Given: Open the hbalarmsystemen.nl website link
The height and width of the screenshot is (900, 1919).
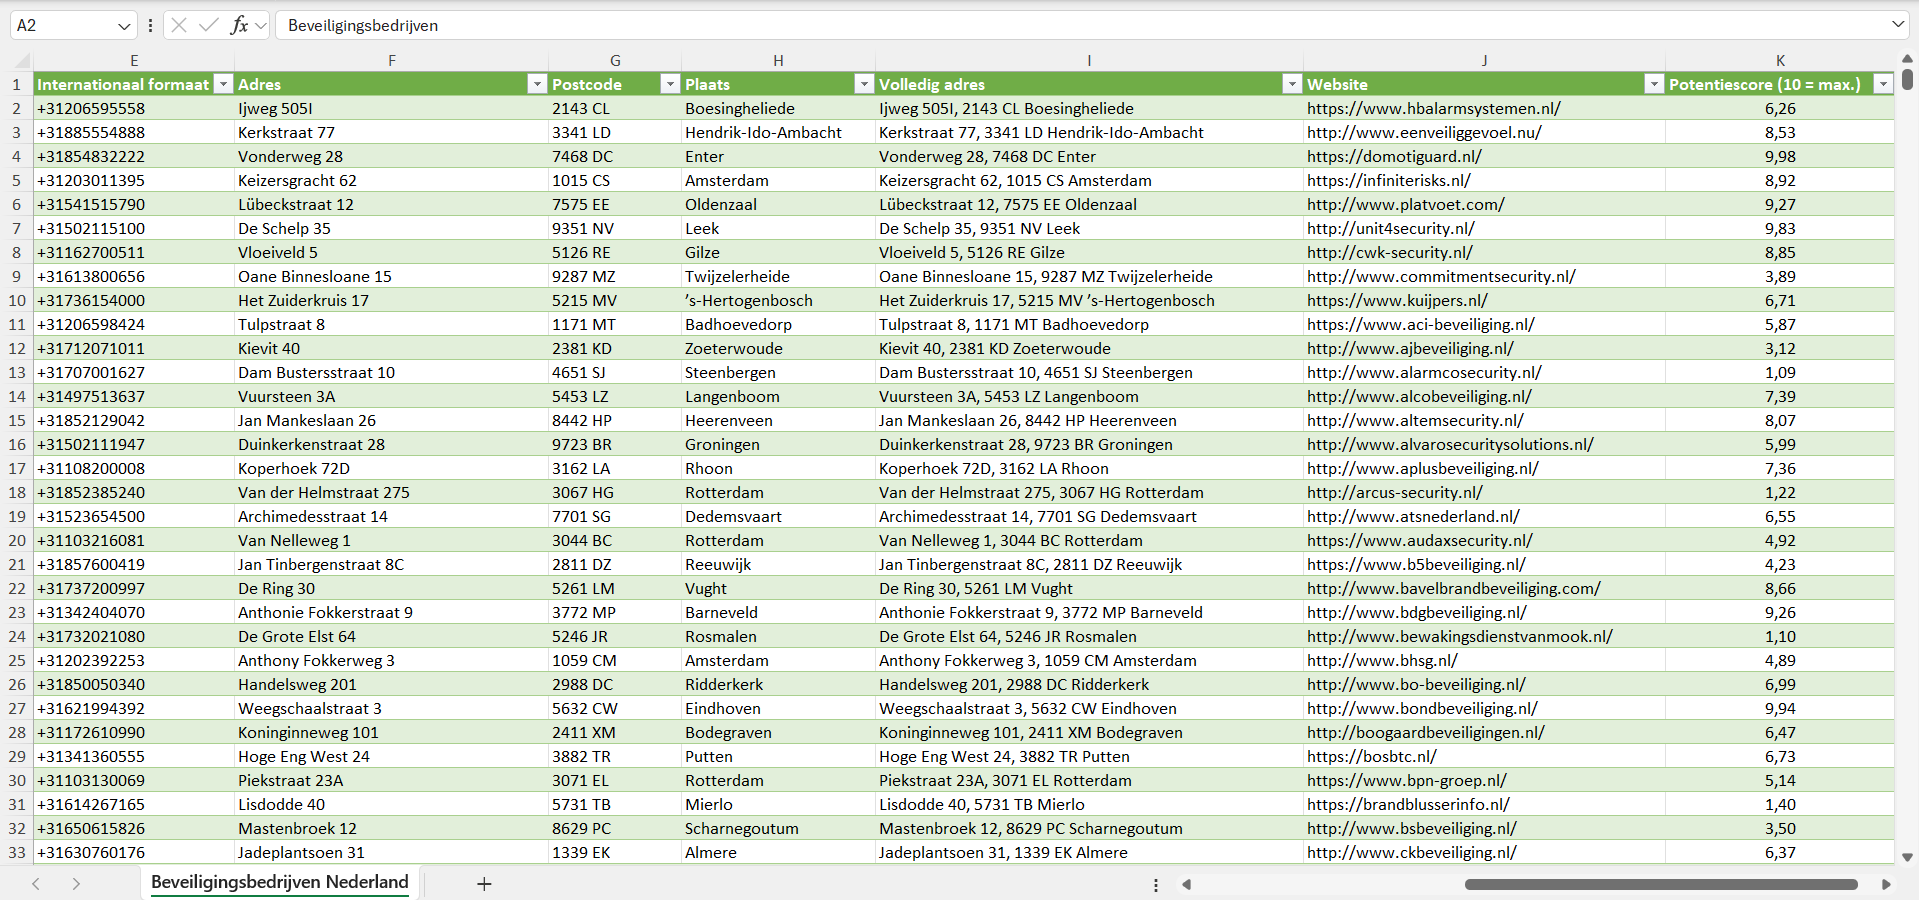Looking at the screenshot, I should tap(1433, 108).
